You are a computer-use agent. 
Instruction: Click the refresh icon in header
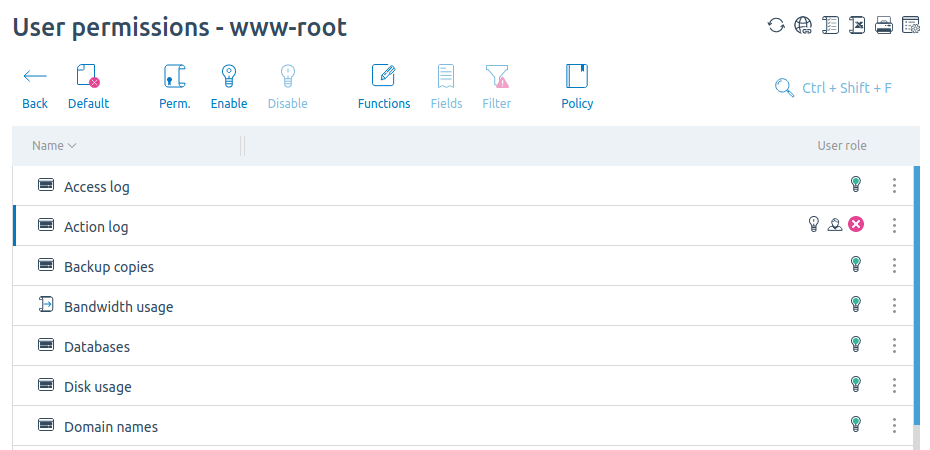click(776, 25)
